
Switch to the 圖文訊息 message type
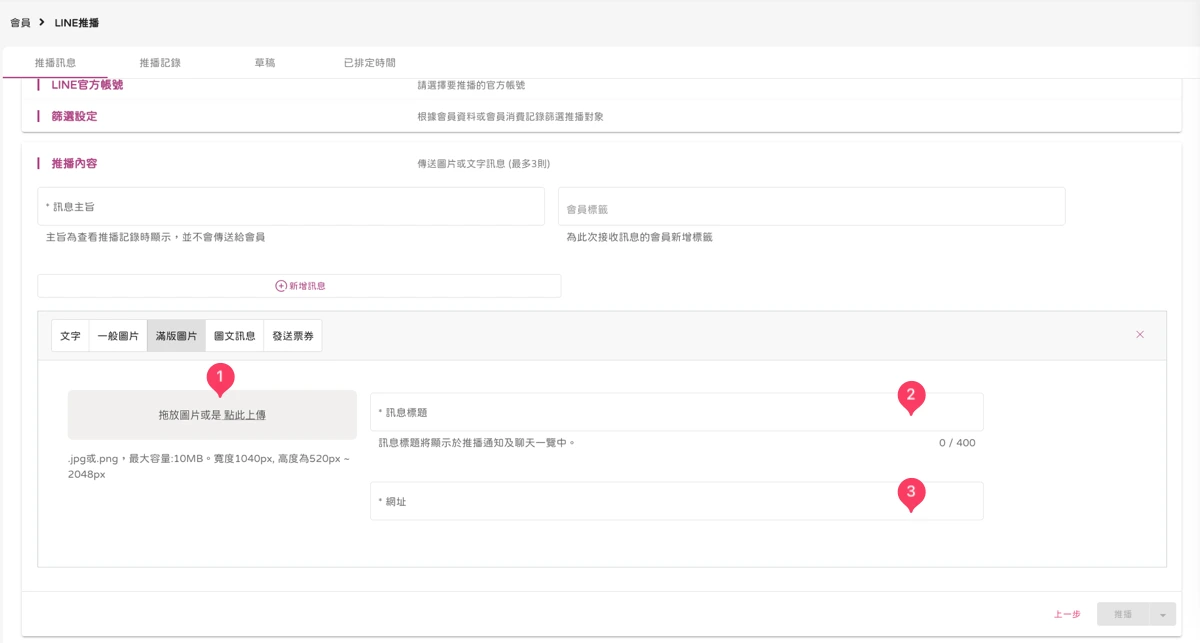coord(235,336)
